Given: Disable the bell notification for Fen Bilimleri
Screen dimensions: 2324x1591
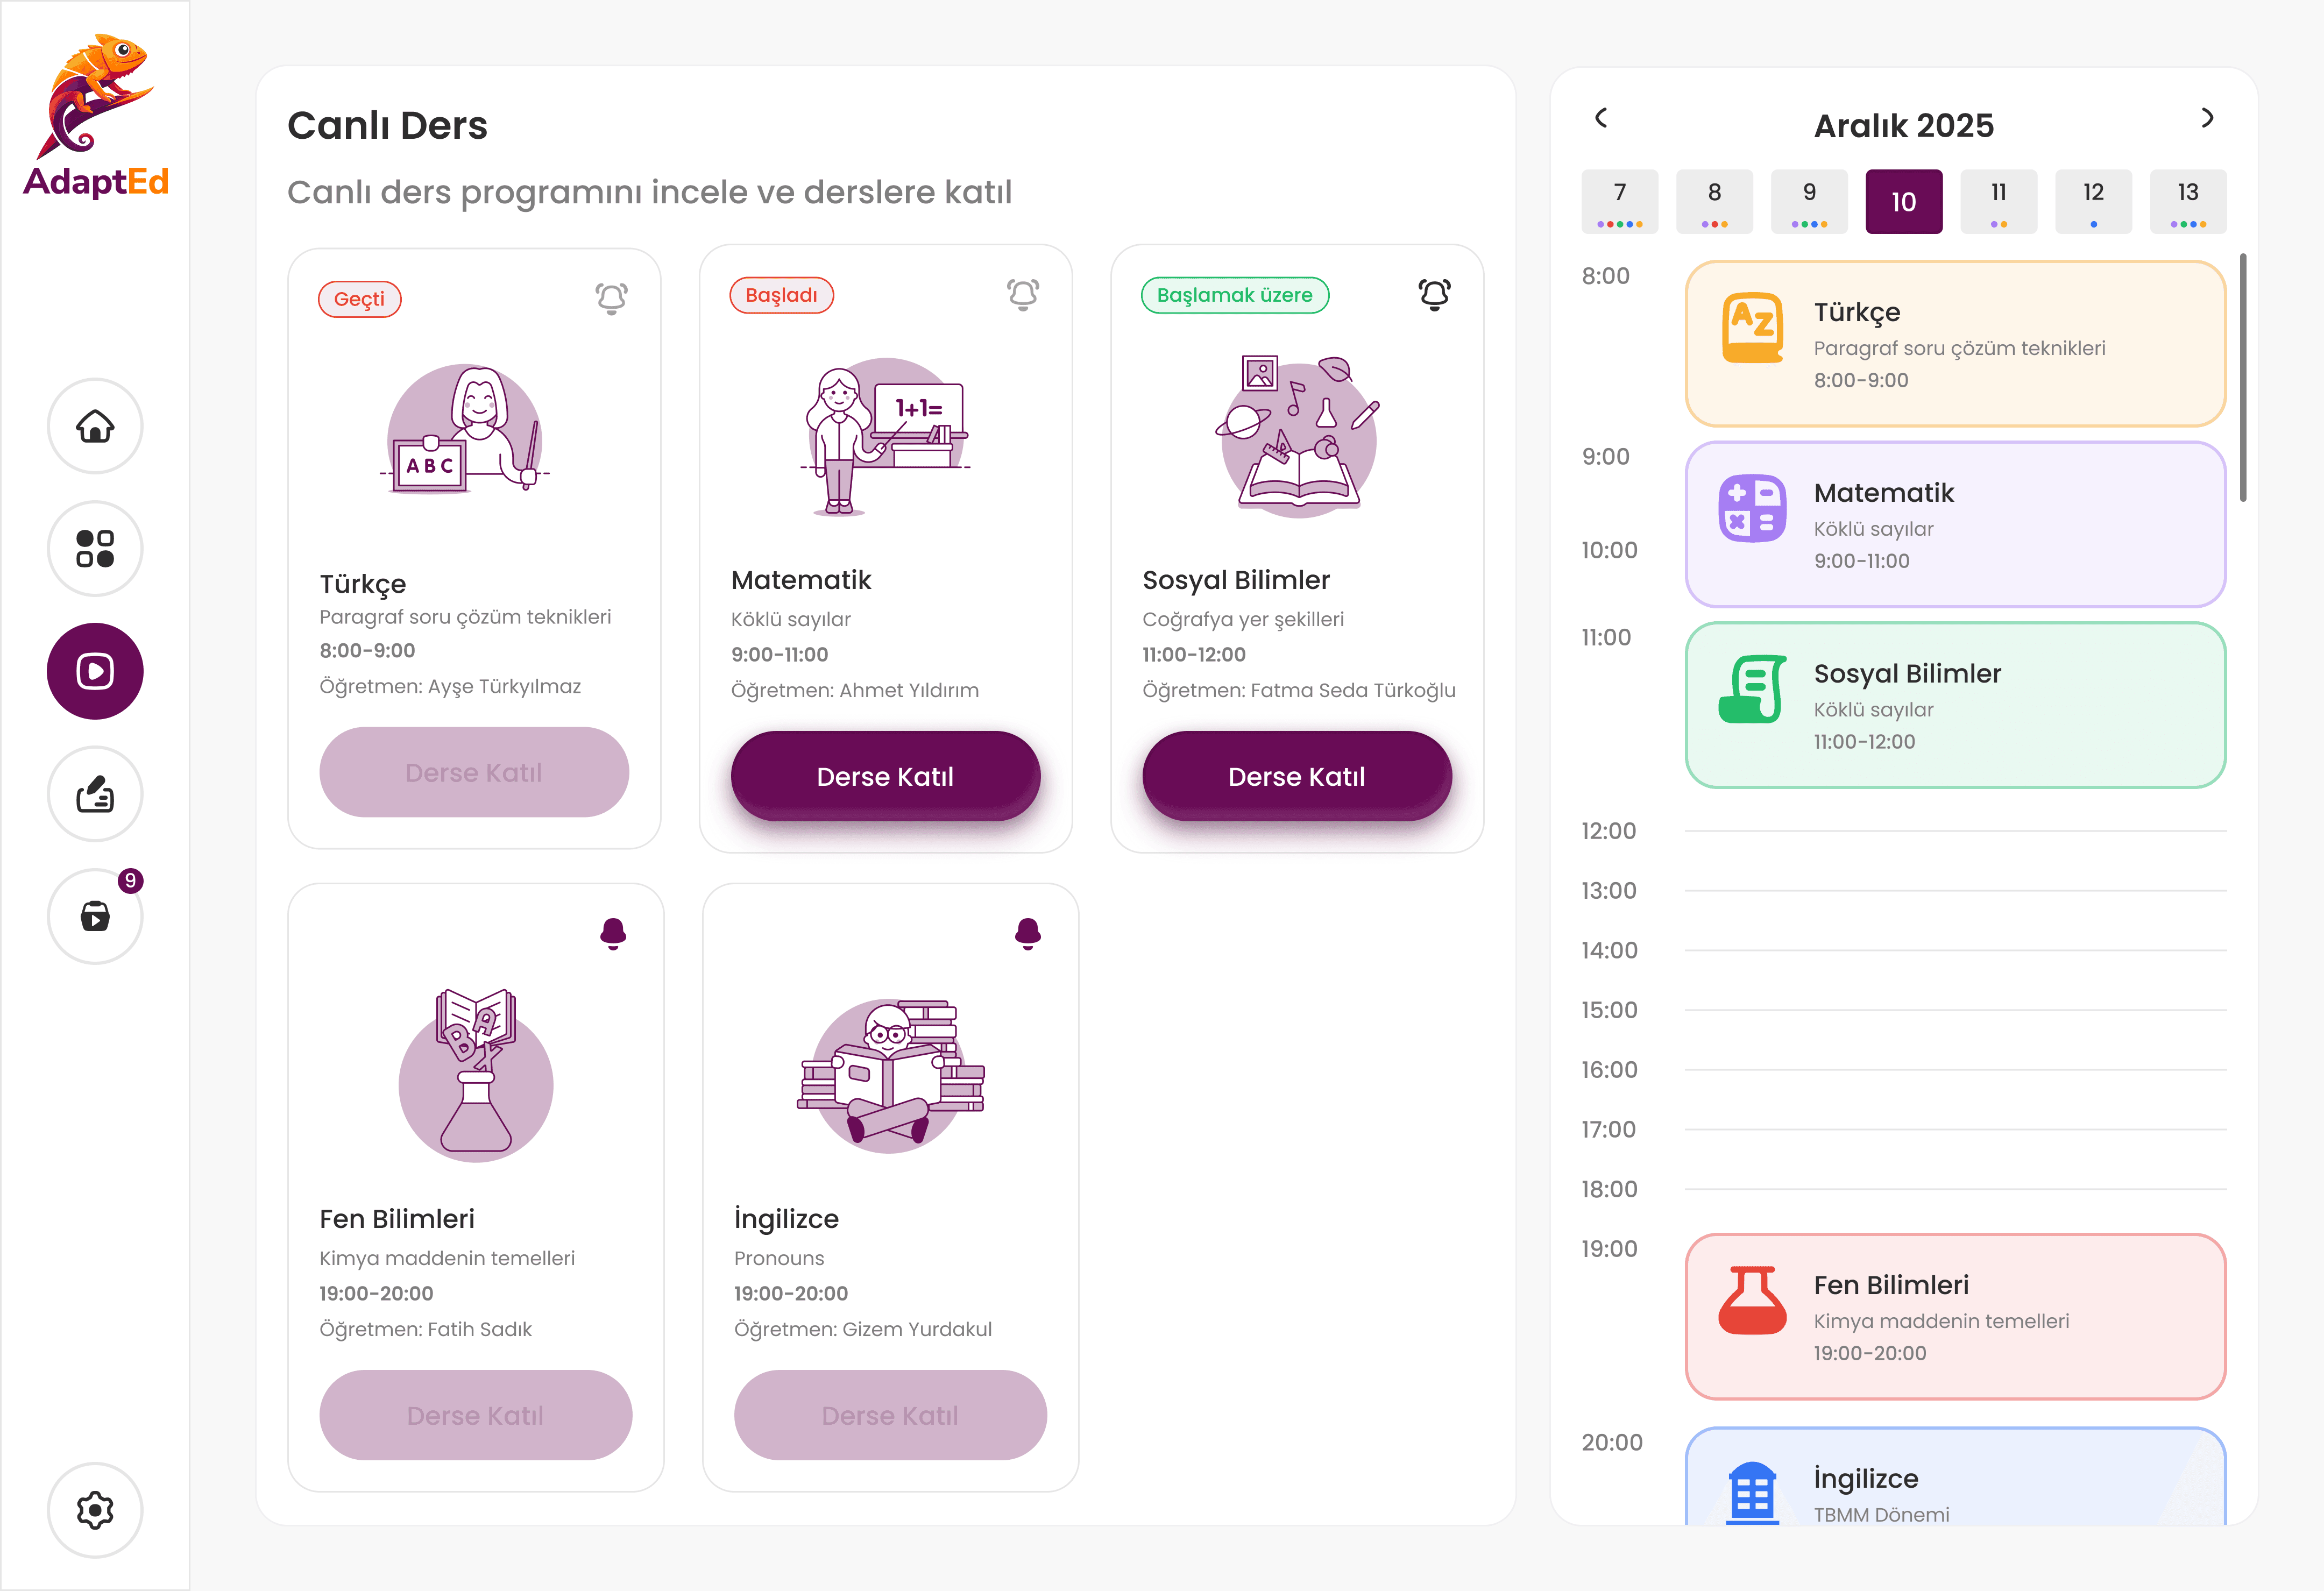Looking at the screenshot, I should point(613,933).
